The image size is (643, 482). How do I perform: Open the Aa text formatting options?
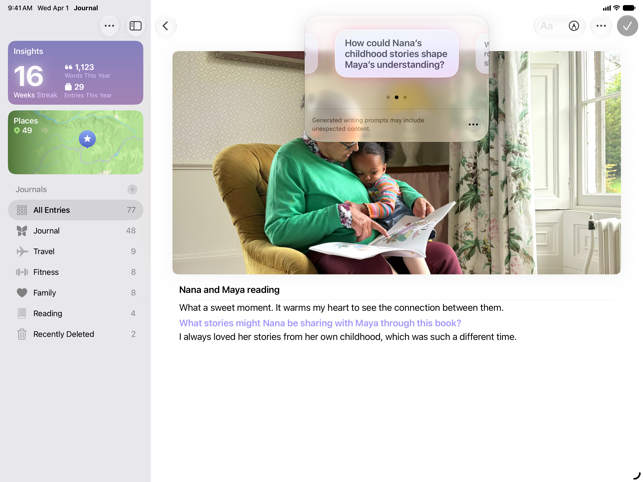546,26
